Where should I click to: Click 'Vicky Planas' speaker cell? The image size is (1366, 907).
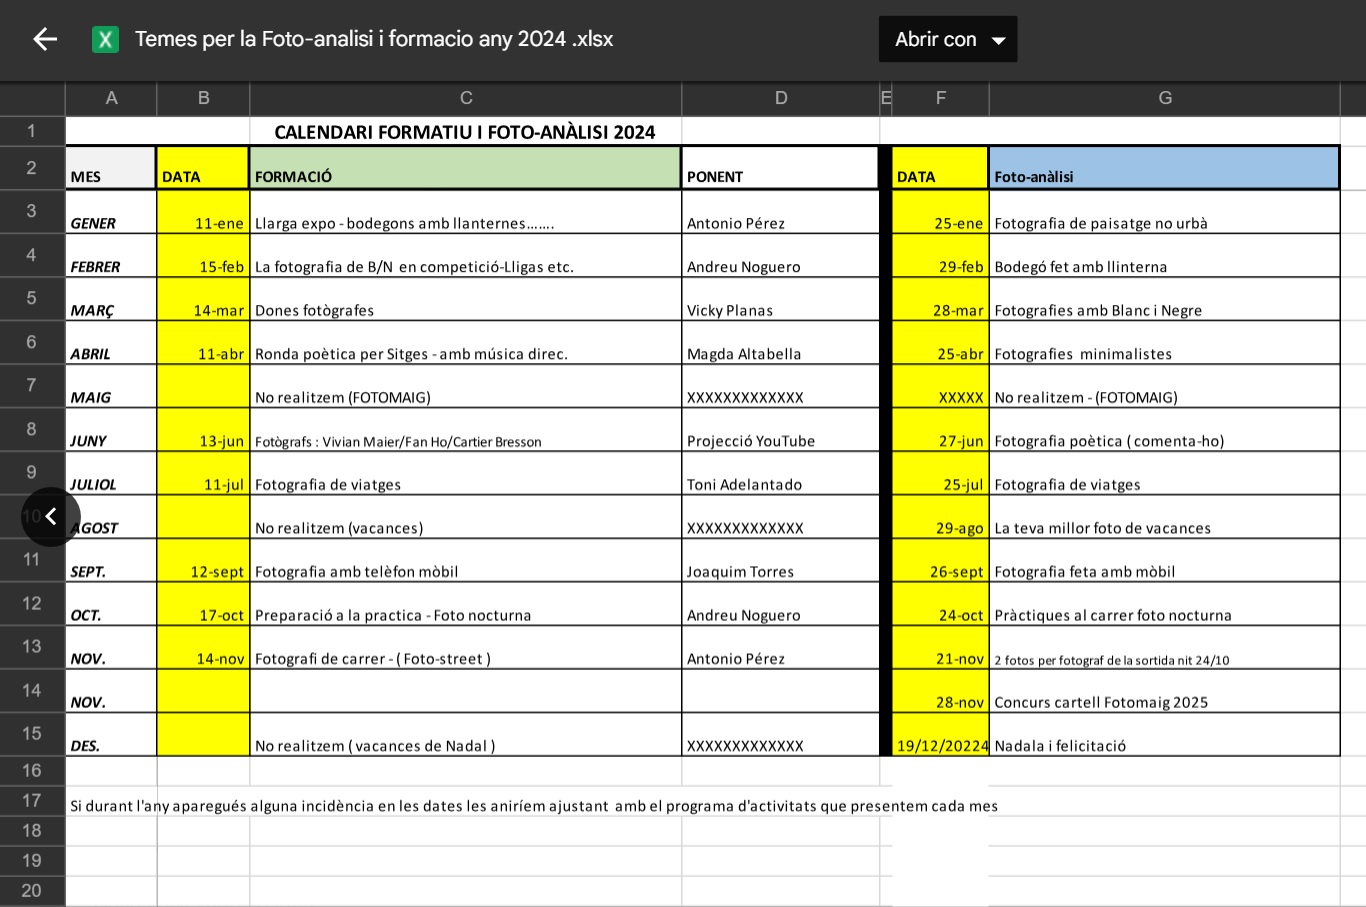point(780,299)
